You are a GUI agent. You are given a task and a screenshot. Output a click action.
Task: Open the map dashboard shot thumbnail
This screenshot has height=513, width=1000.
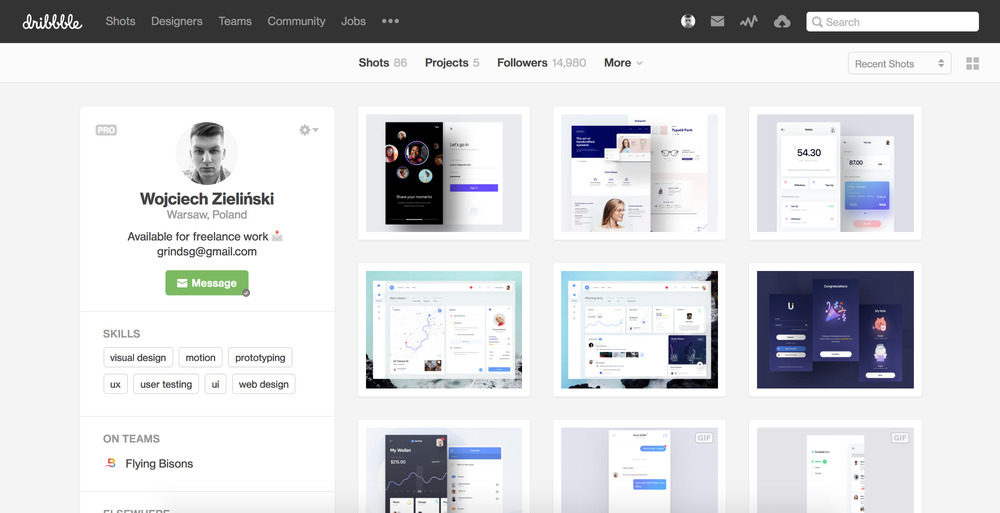(x=444, y=329)
